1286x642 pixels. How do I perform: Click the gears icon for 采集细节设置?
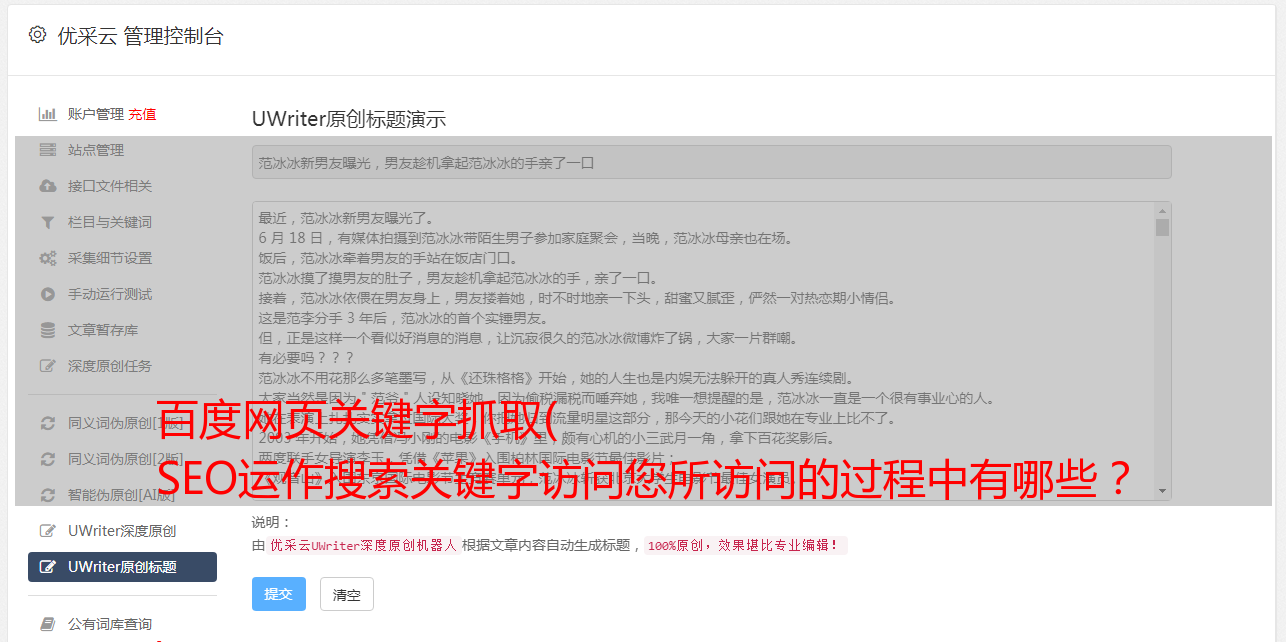[47, 258]
